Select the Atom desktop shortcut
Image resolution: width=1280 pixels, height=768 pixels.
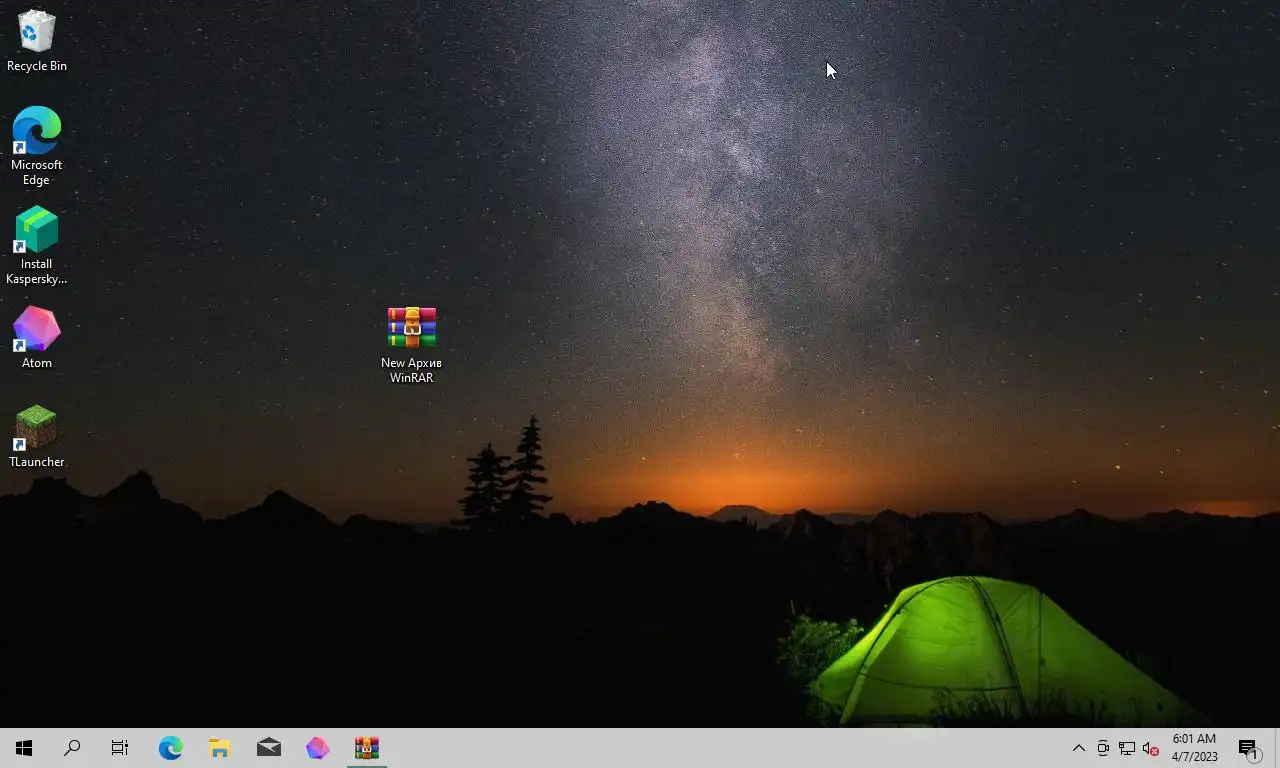pyautogui.click(x=36, y=338)
